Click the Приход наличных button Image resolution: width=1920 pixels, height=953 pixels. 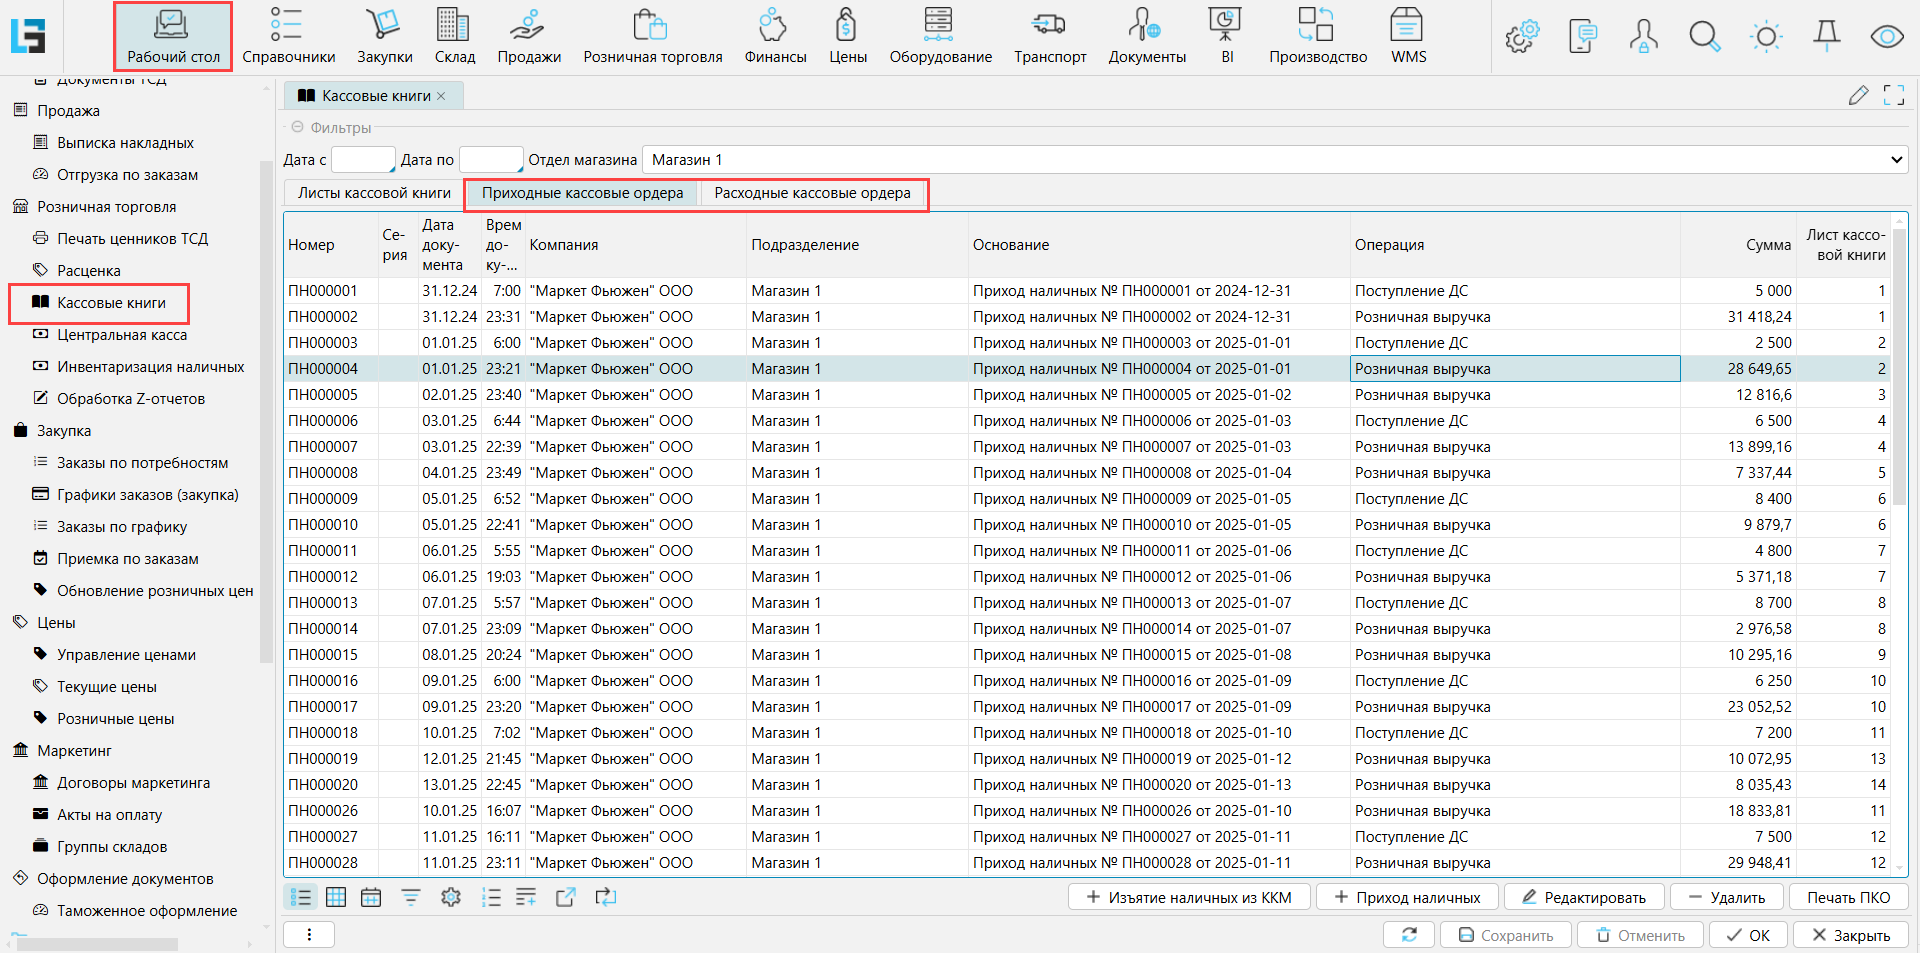point(1406,897)
